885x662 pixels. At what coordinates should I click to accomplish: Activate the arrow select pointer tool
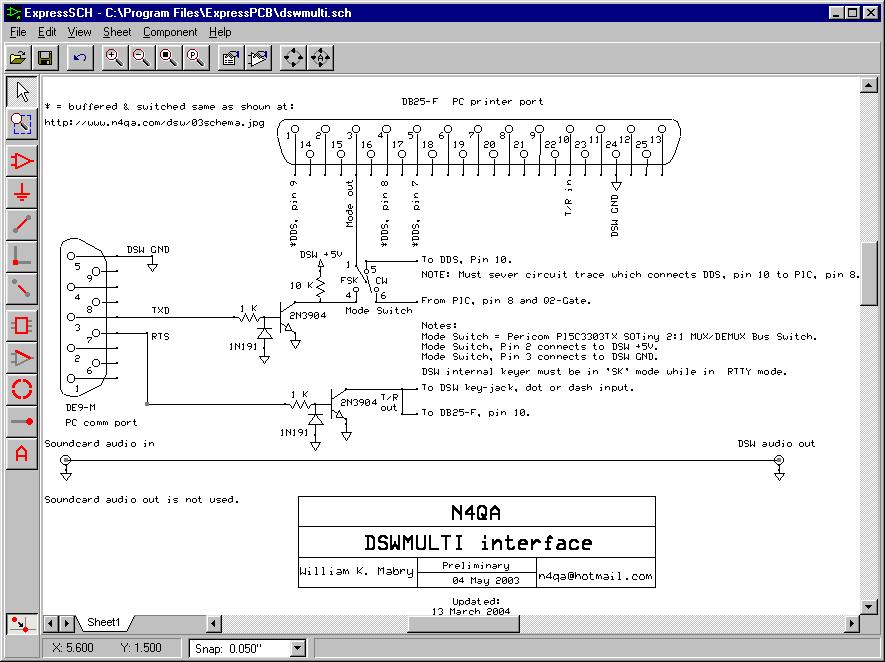22,91
